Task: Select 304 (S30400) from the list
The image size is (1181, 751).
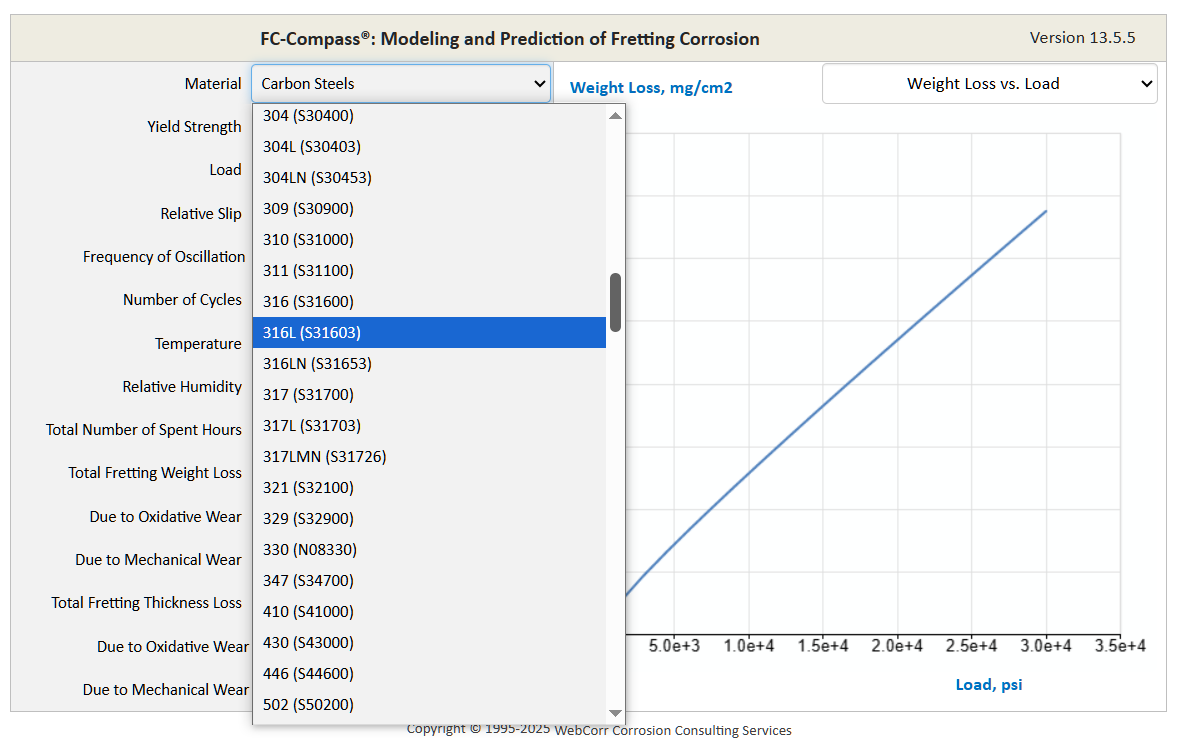Action: pyautogui.click(x=429, y=115)
